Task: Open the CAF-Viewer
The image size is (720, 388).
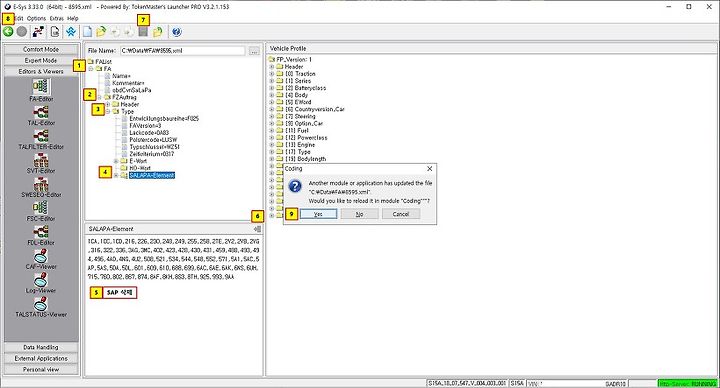Action: pyautogui.click(x=41, y=259)
